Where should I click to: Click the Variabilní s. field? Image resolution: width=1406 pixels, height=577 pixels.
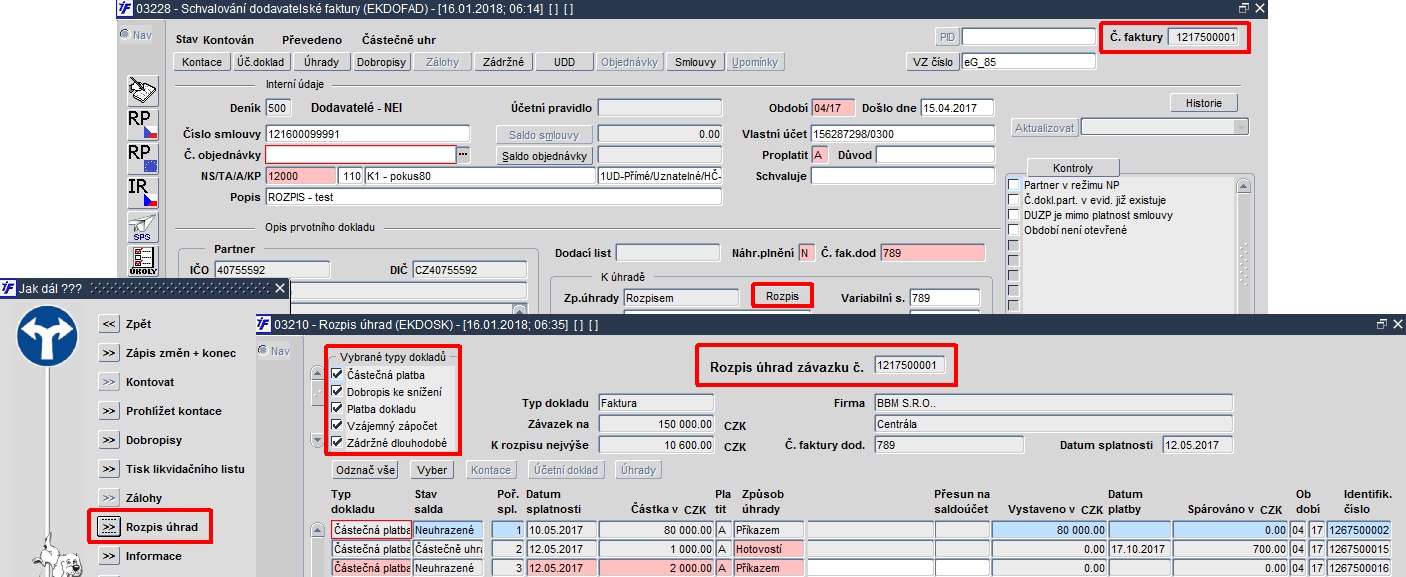945,297
